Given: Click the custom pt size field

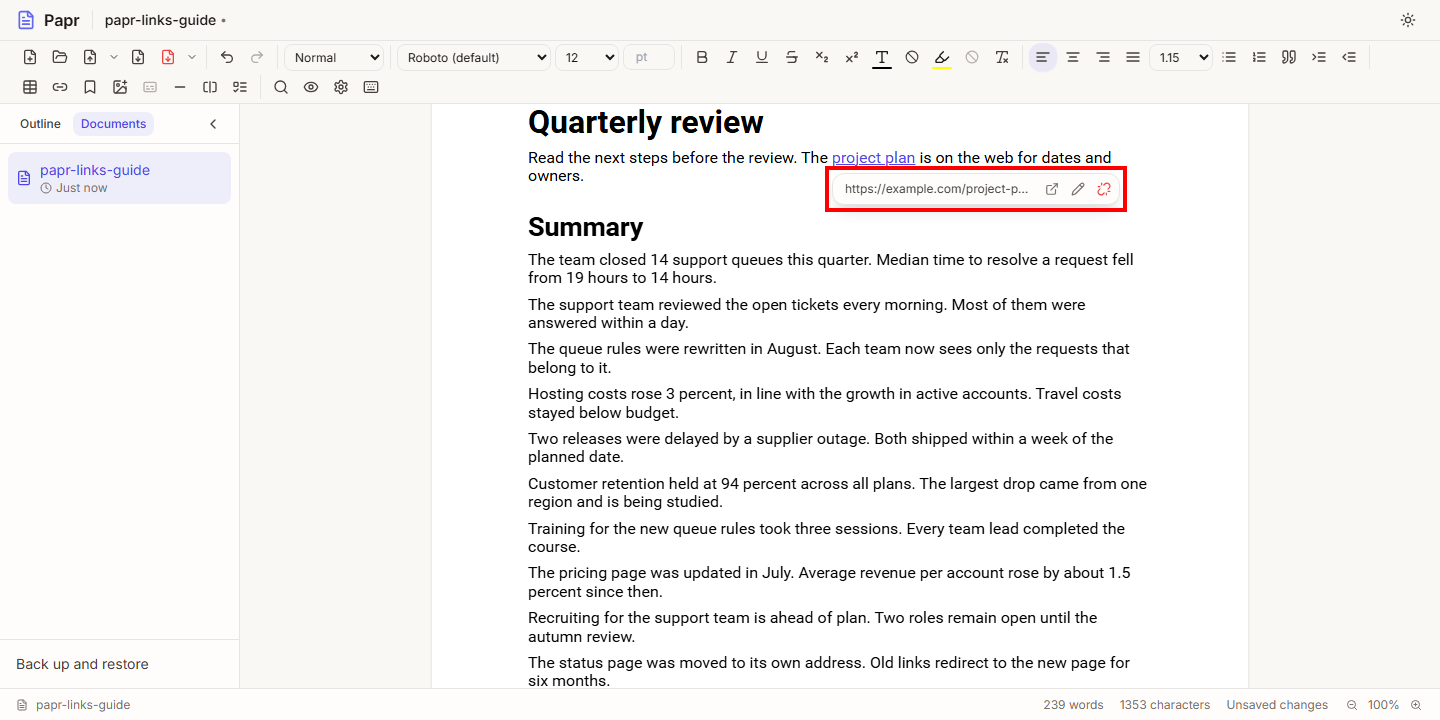Looking at the screenshot, I should point(649,57).
